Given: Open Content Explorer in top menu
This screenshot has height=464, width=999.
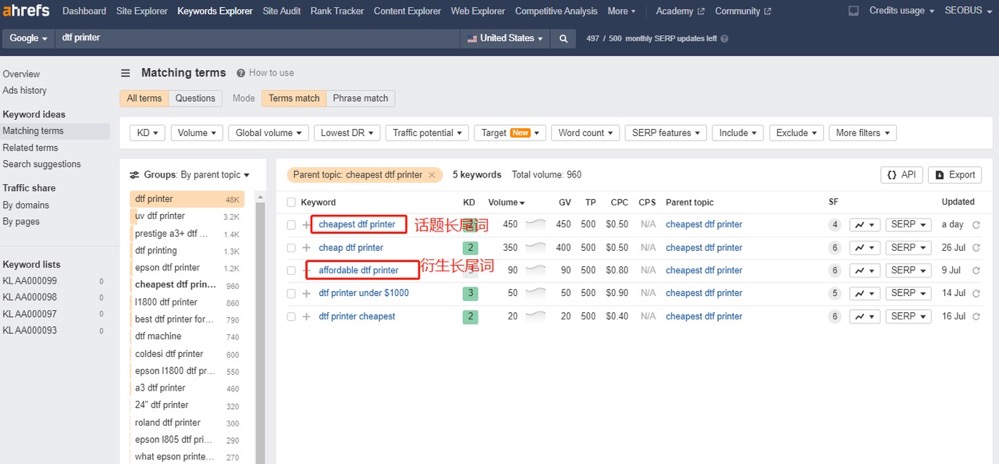Looking at the screenshot, I should coord(407,11).
